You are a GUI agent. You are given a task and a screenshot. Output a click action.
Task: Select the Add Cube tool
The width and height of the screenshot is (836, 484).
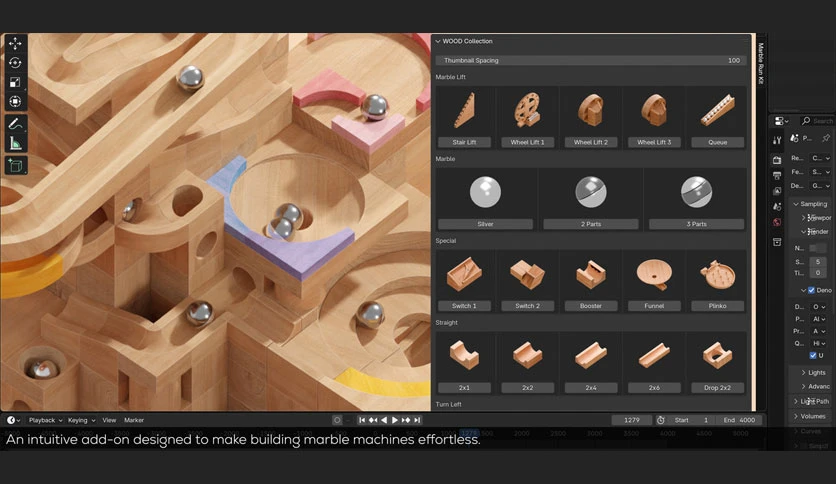tap(15, 166)
